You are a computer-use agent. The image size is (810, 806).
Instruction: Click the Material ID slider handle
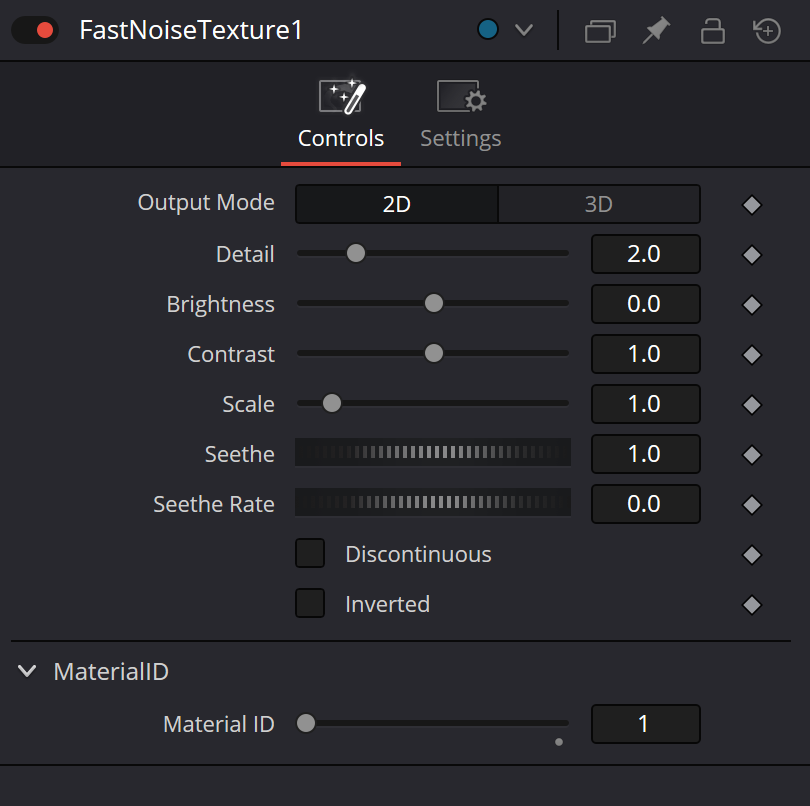(x=306, y=723)
